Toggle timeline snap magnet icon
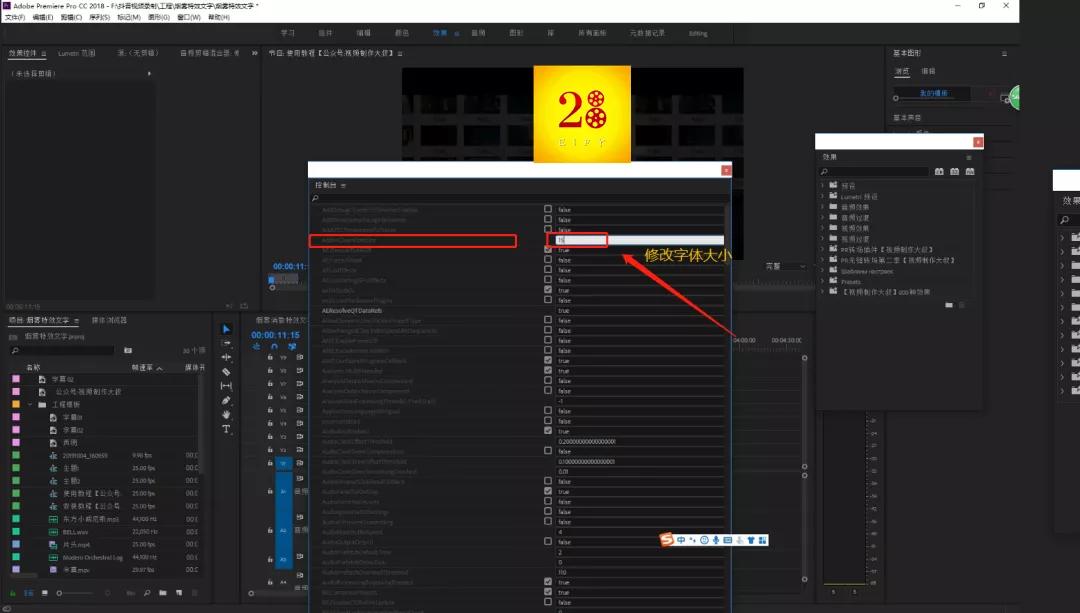This screenshot has width=1080, height=613. [274, 346]
